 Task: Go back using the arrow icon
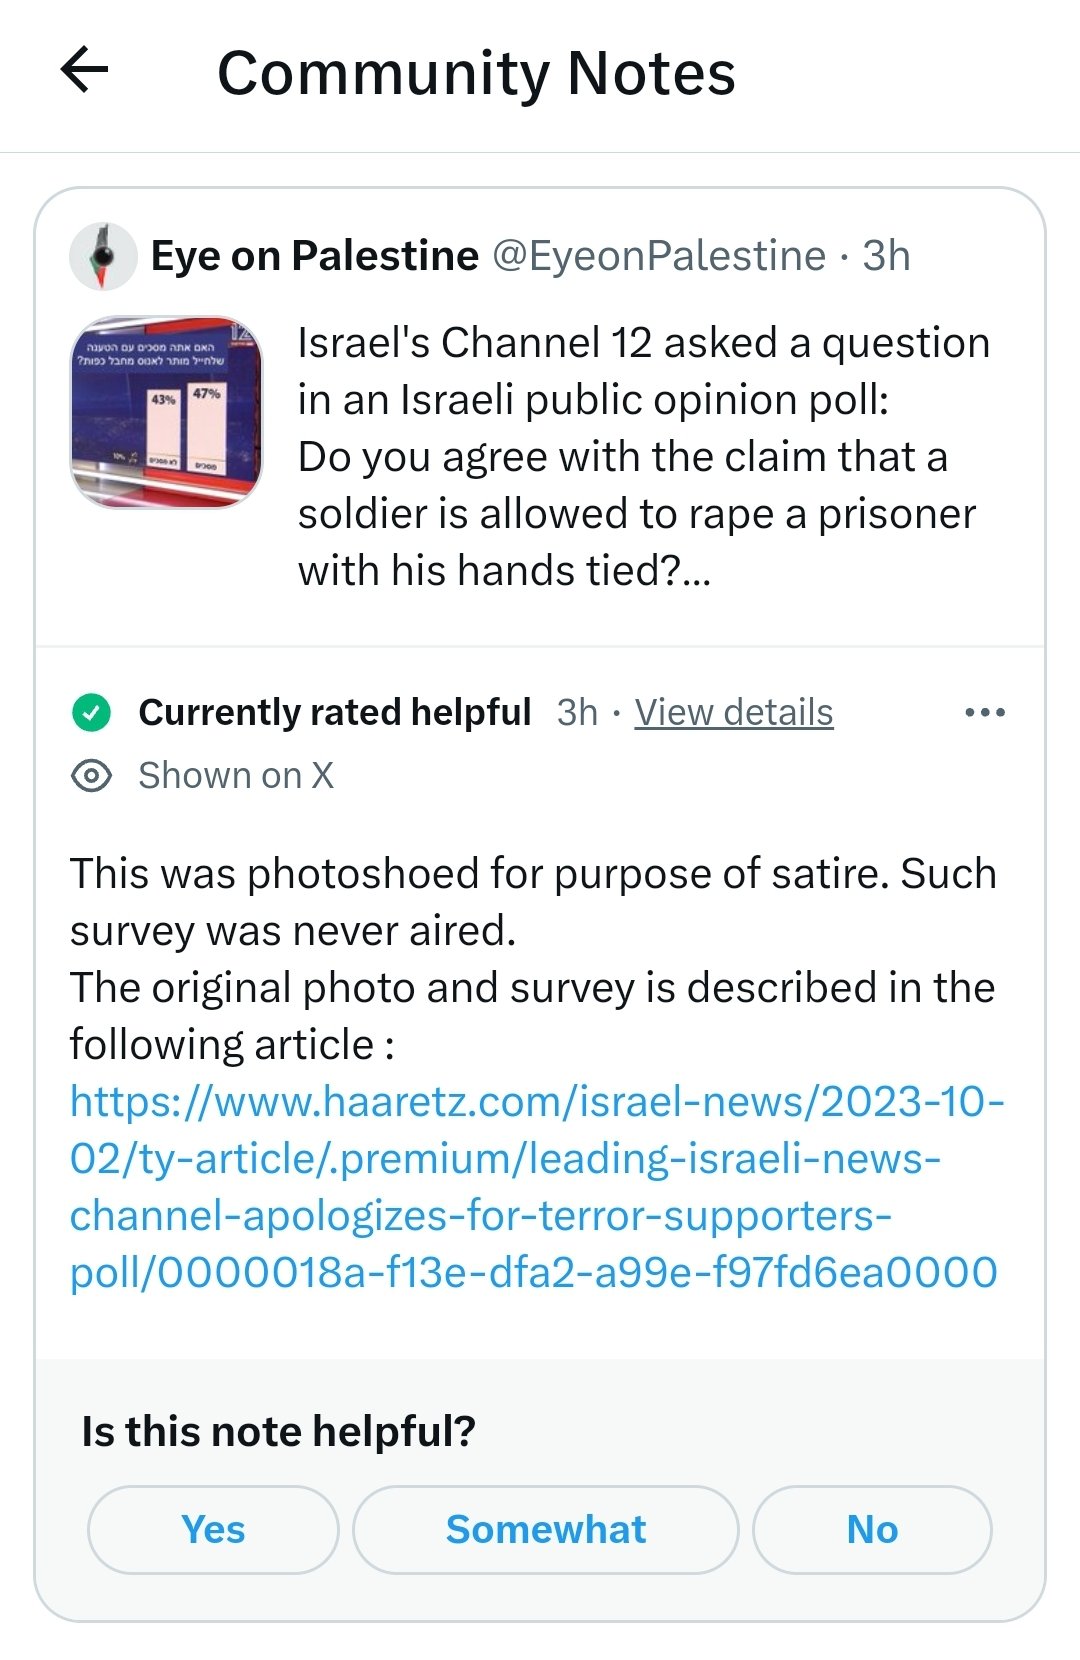pos(84,71)
